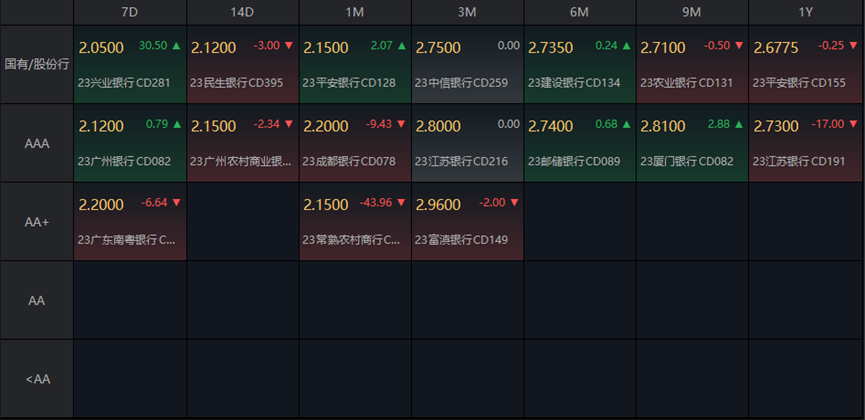Screen dimensions: 865x420
Task: Click red down arrow beside -2.34
Action: tap(289, 124)
